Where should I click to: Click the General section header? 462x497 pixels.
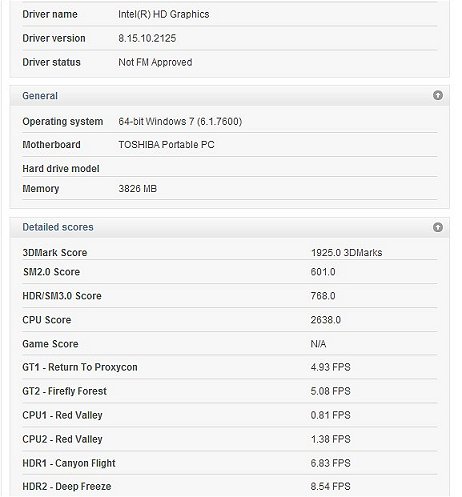click(229, 96)
